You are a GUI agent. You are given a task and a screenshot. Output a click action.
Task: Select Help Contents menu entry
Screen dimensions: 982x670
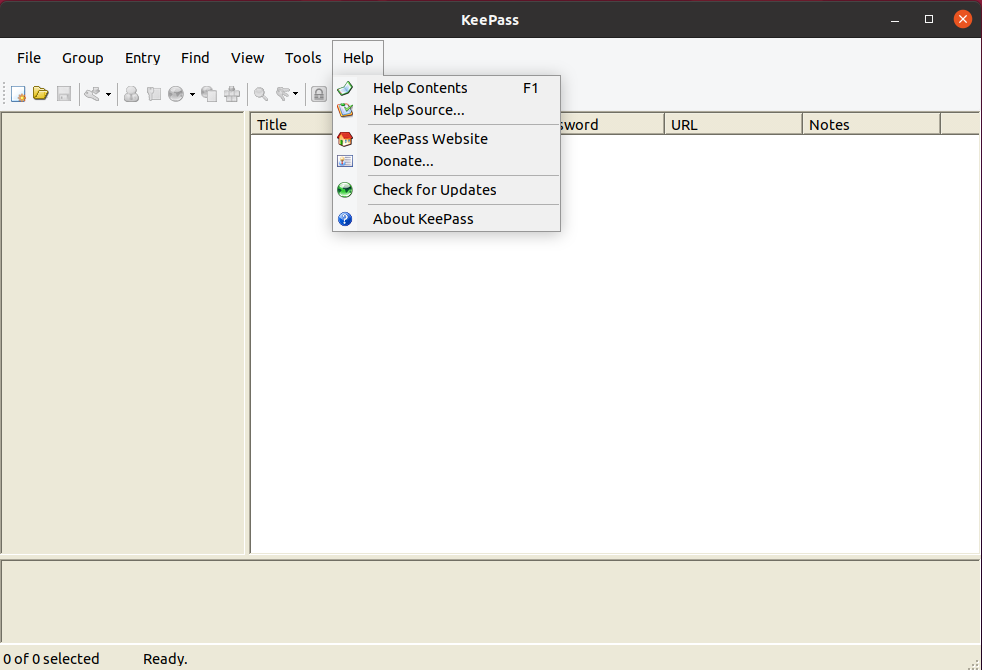(447, 88)
